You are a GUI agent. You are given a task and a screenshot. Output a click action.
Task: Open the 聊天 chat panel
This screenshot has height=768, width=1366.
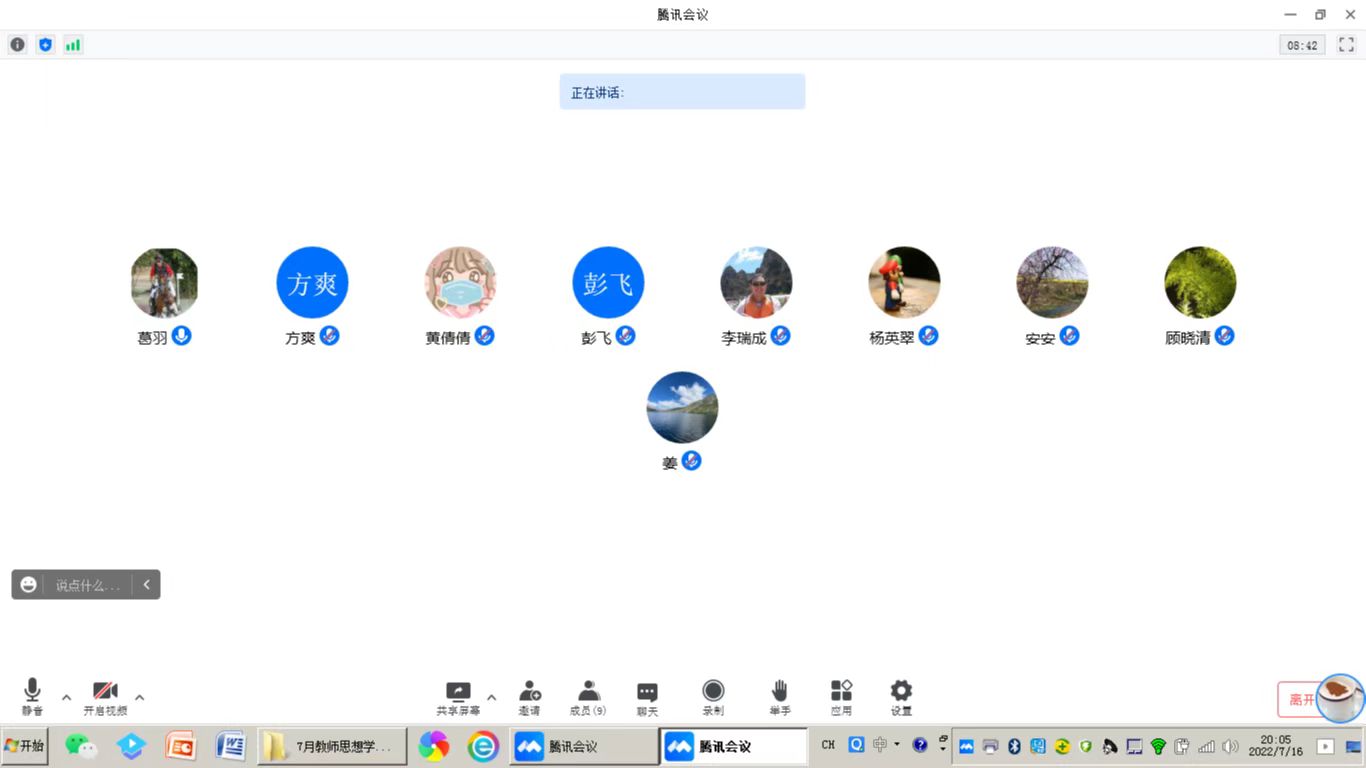pyautogui.click(x=647, y=699)
